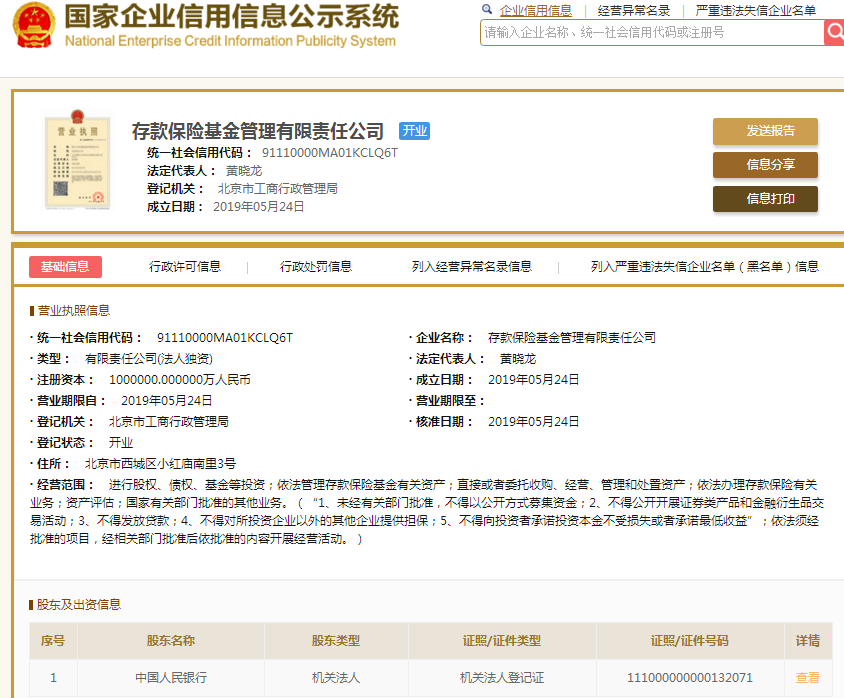Screen dimensions: 844x698
Task: Click the 股东及出资信息 section heading
Action: click(79, 605)
